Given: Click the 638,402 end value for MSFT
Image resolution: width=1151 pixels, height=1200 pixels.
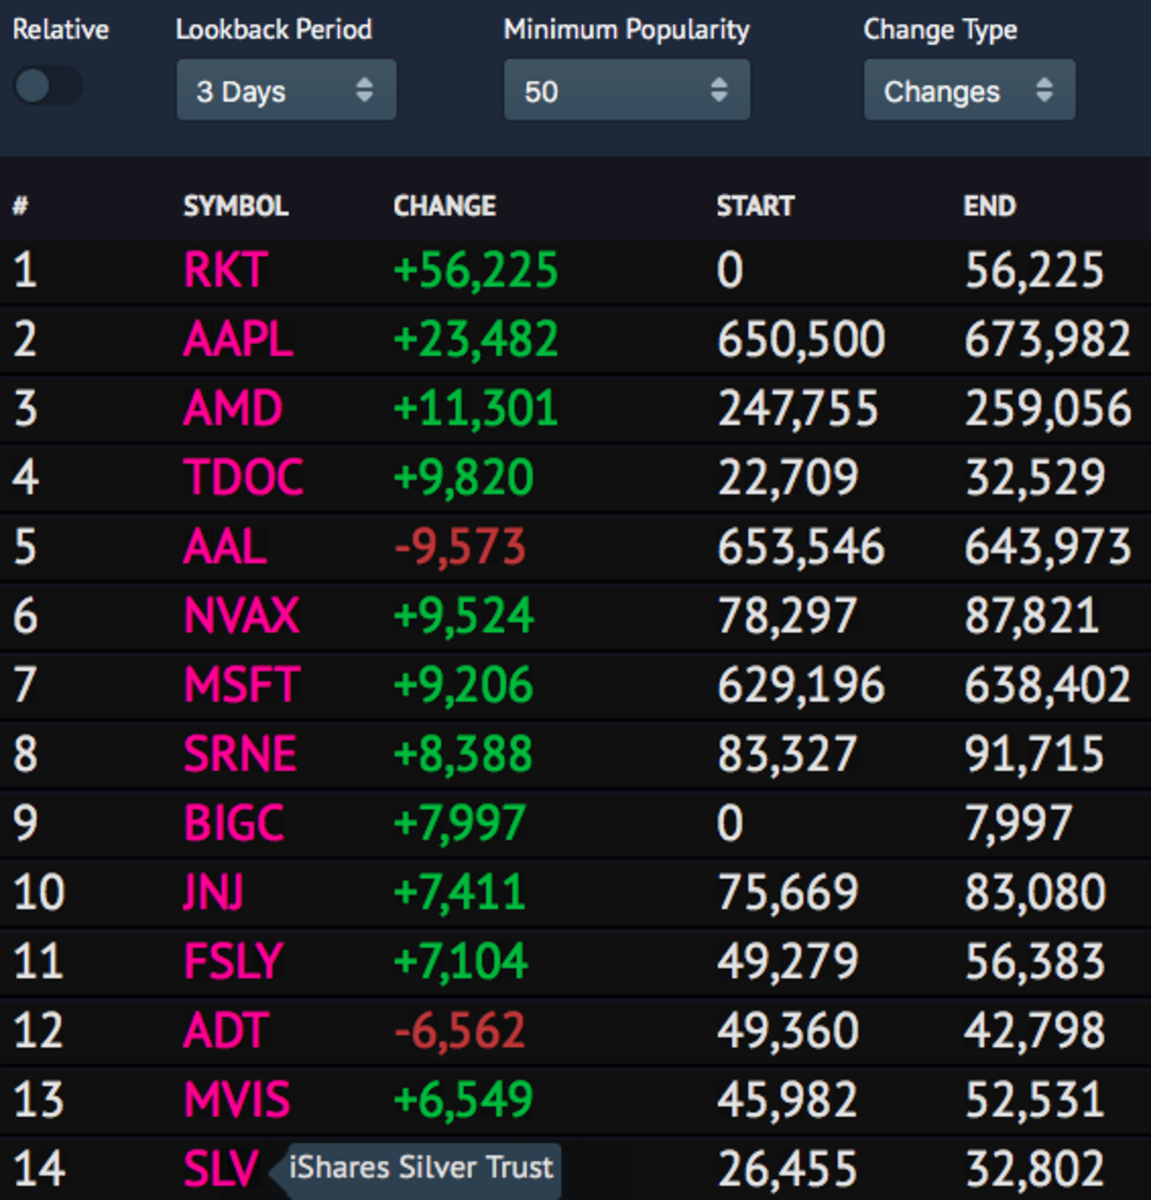Looking at the screenshot, I should pyautogui.click(x=1048, y=685).
